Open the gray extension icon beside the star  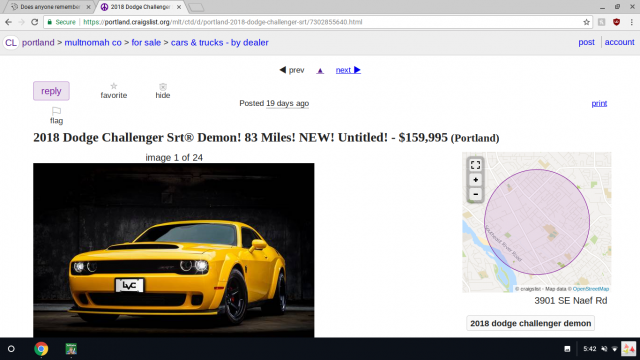602,22
